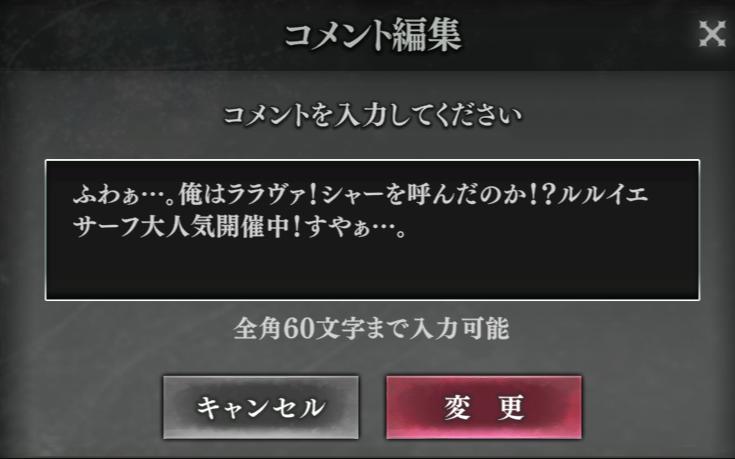Focus the comment text input box
735x459 pixels.
pyautogui.click(x=372, y=230)
